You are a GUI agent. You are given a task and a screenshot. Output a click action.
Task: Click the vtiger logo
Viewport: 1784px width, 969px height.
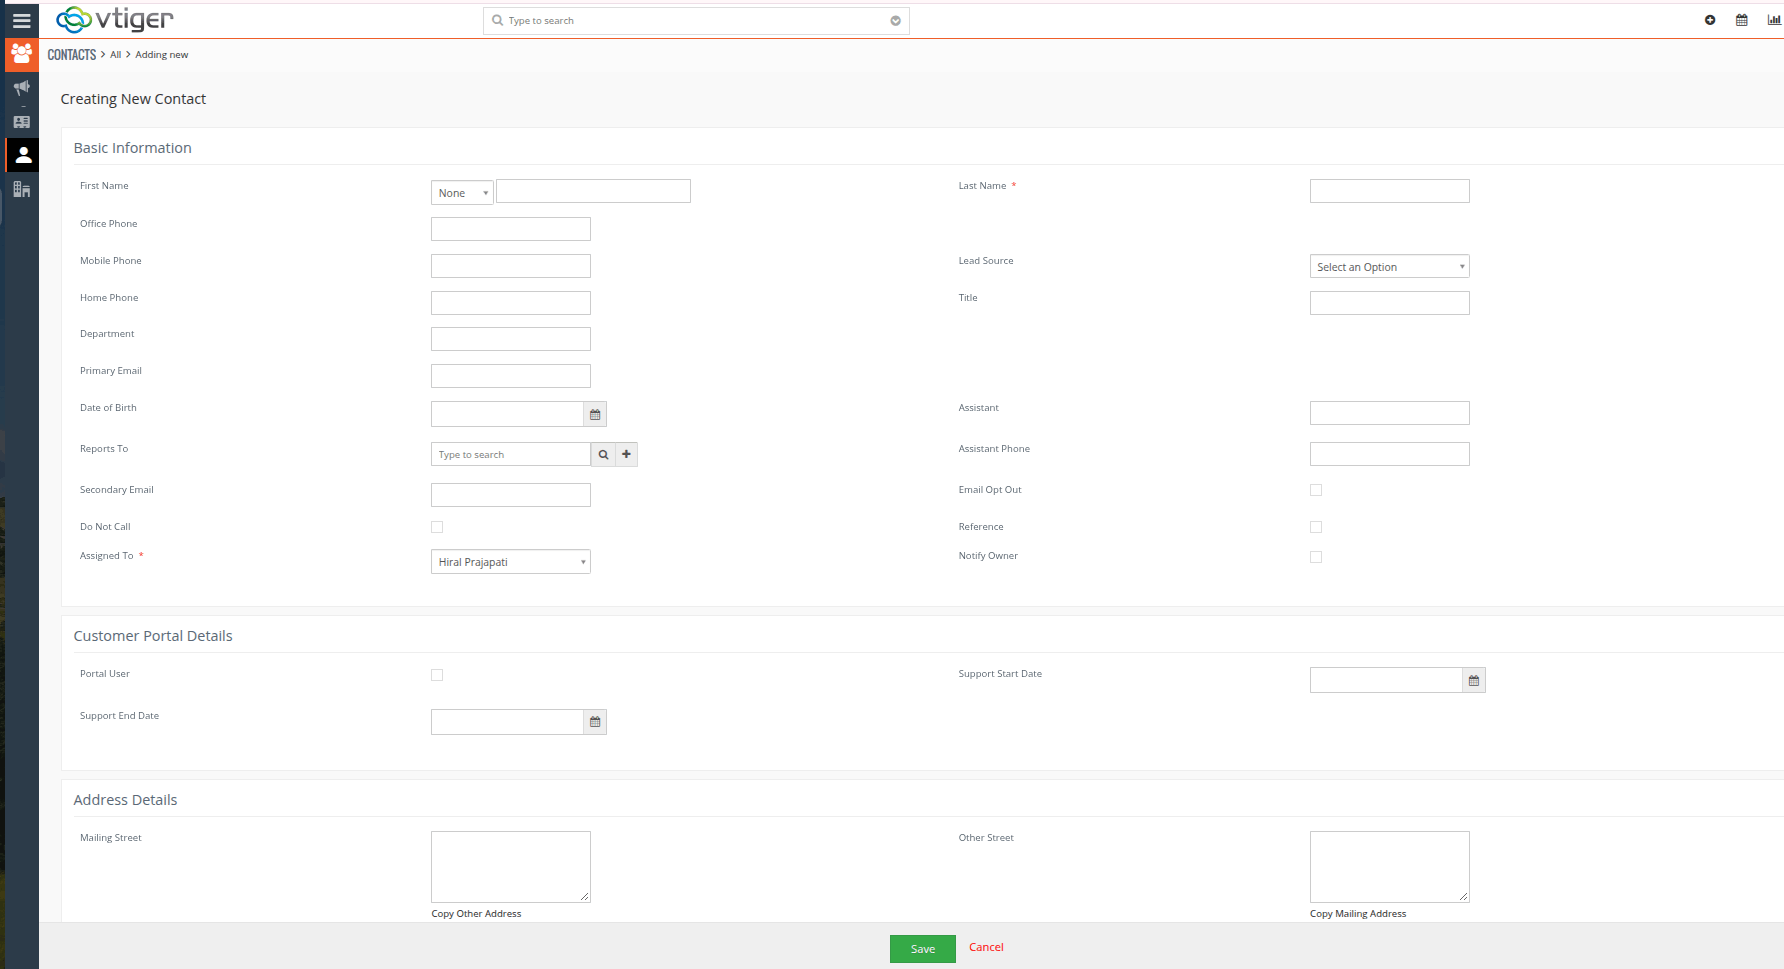[115, 19]
